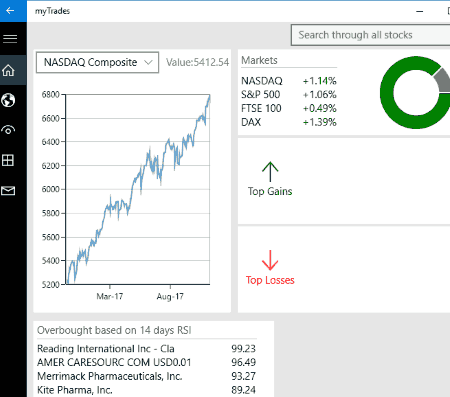Click the gray donut chart segment
The width and height of the screenshot is (450, 397).
click(x=443, y=80)
